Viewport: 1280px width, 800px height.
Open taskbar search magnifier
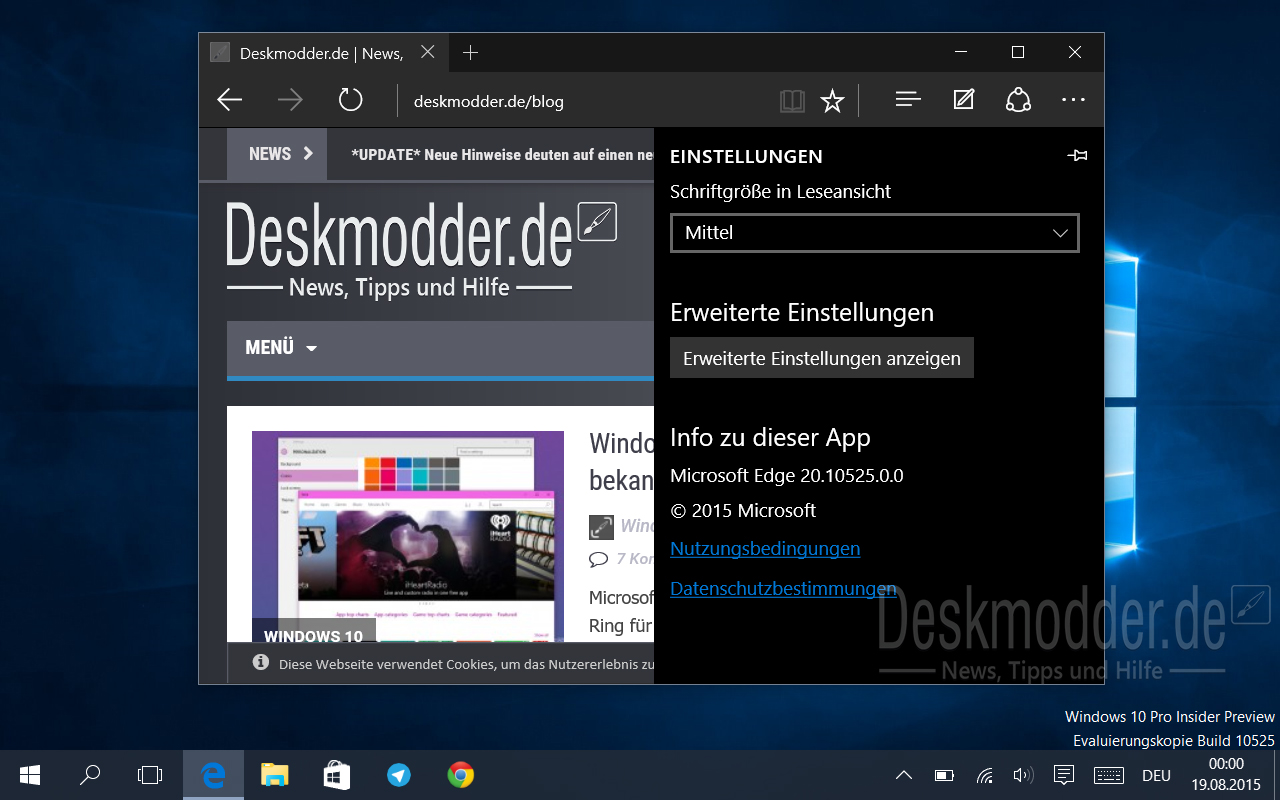point(90,775)
